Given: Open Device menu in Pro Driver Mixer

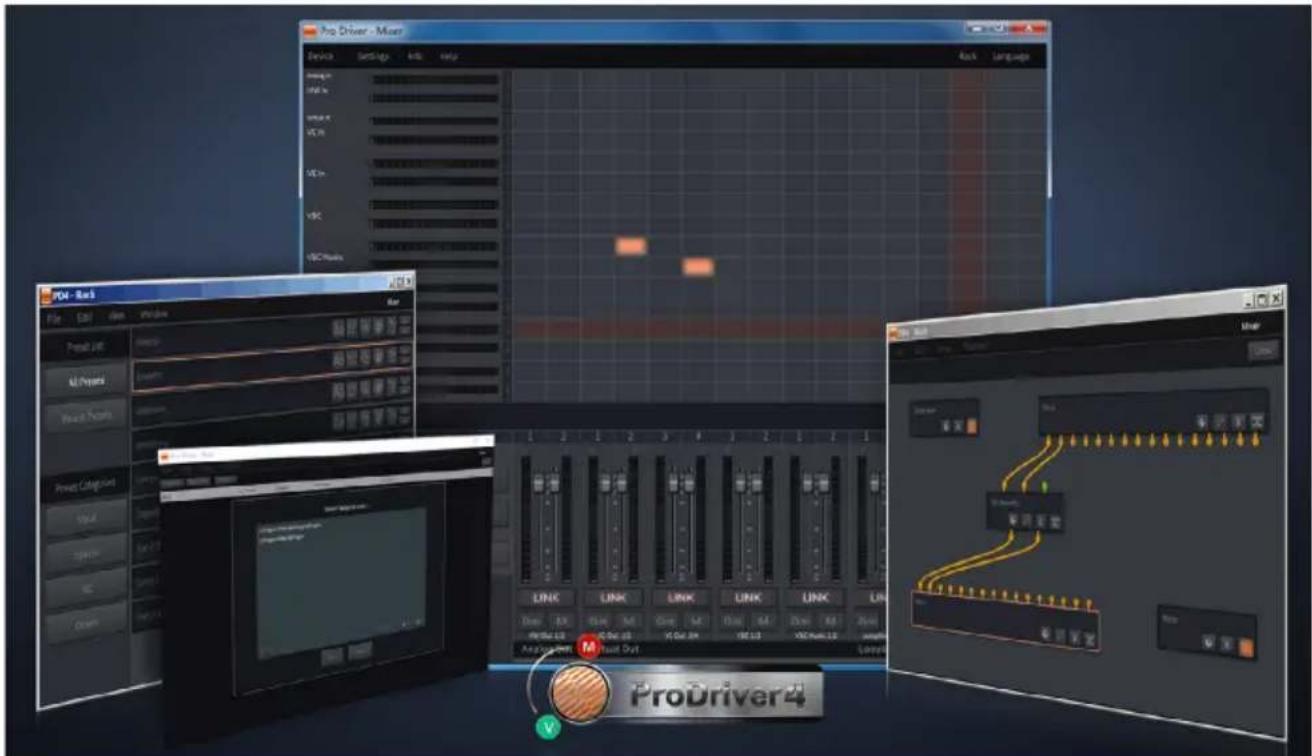Looking at the screenshot, I should pyautogui.click(x=322, y=56).
